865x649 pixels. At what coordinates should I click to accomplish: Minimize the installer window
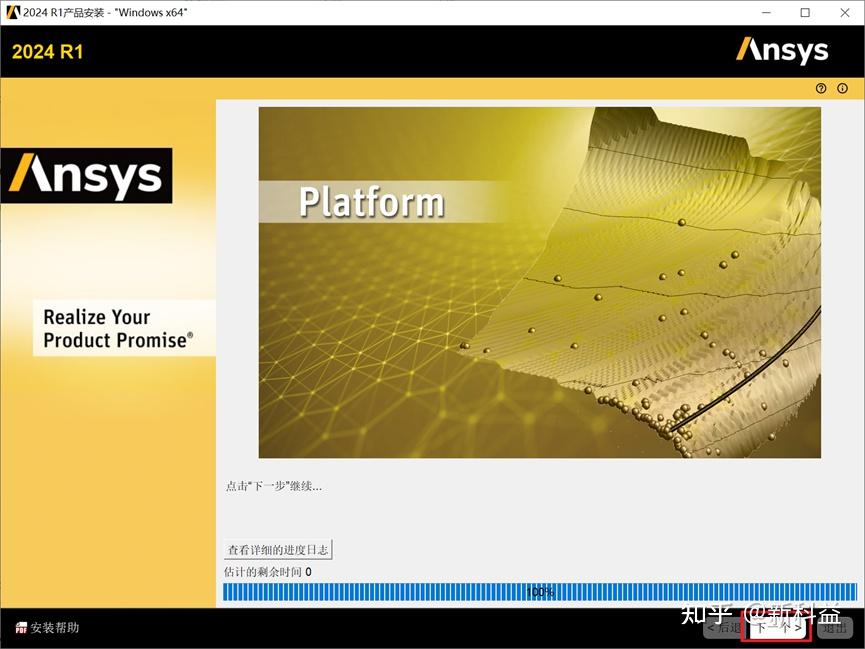click(x=769, y=12)
